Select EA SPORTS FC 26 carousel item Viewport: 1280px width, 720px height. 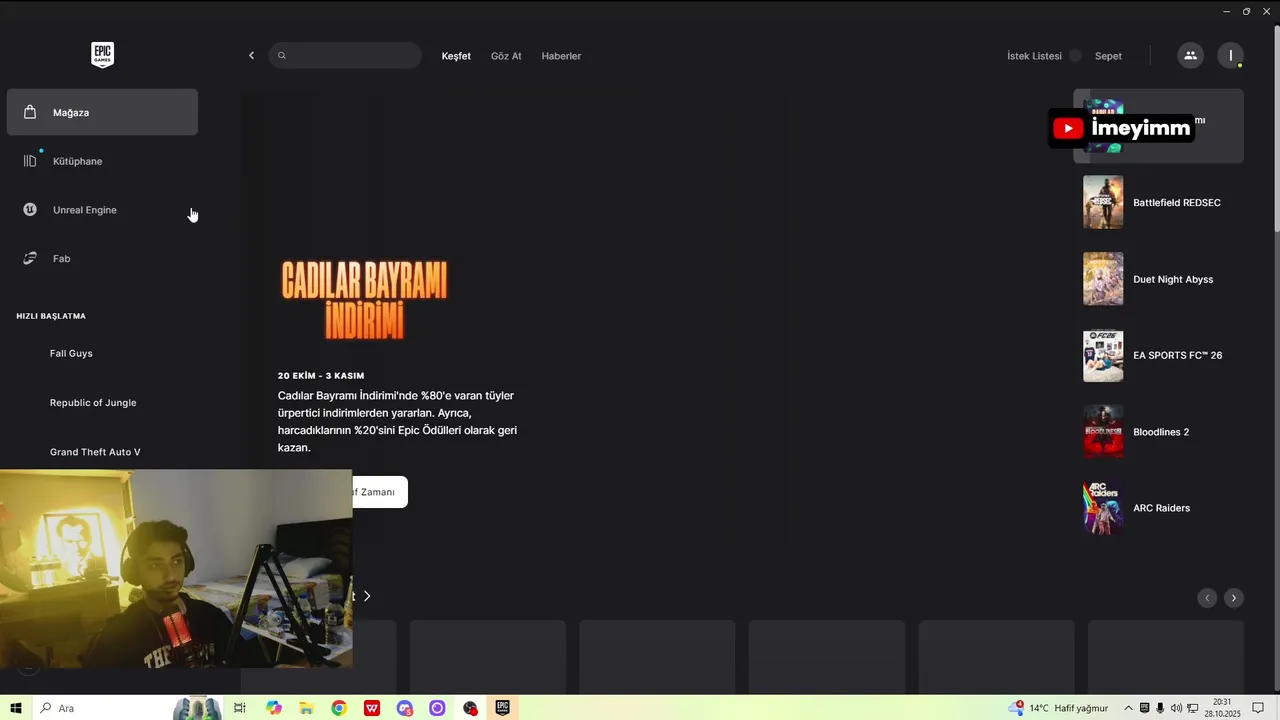1158,355
